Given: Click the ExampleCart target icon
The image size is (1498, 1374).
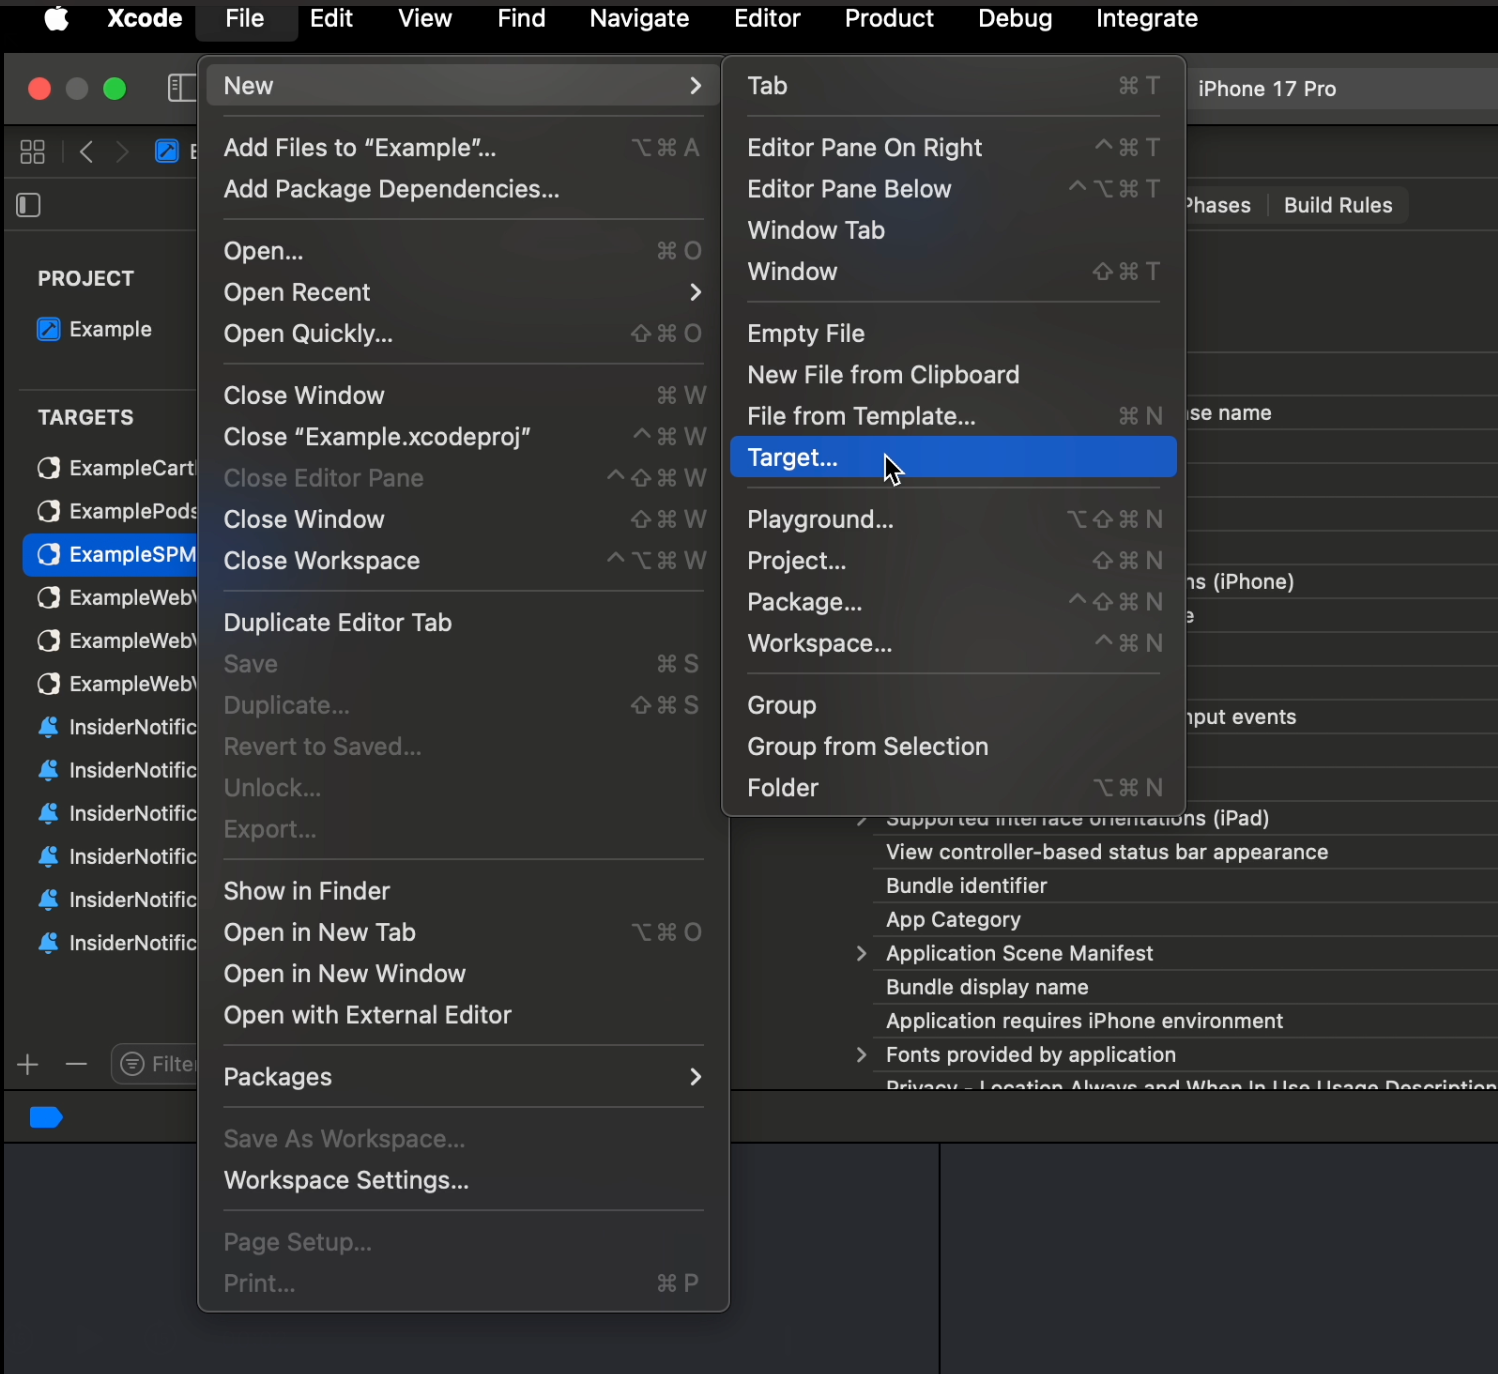Looking at the screenshot, I should click(x=48, y=468).
